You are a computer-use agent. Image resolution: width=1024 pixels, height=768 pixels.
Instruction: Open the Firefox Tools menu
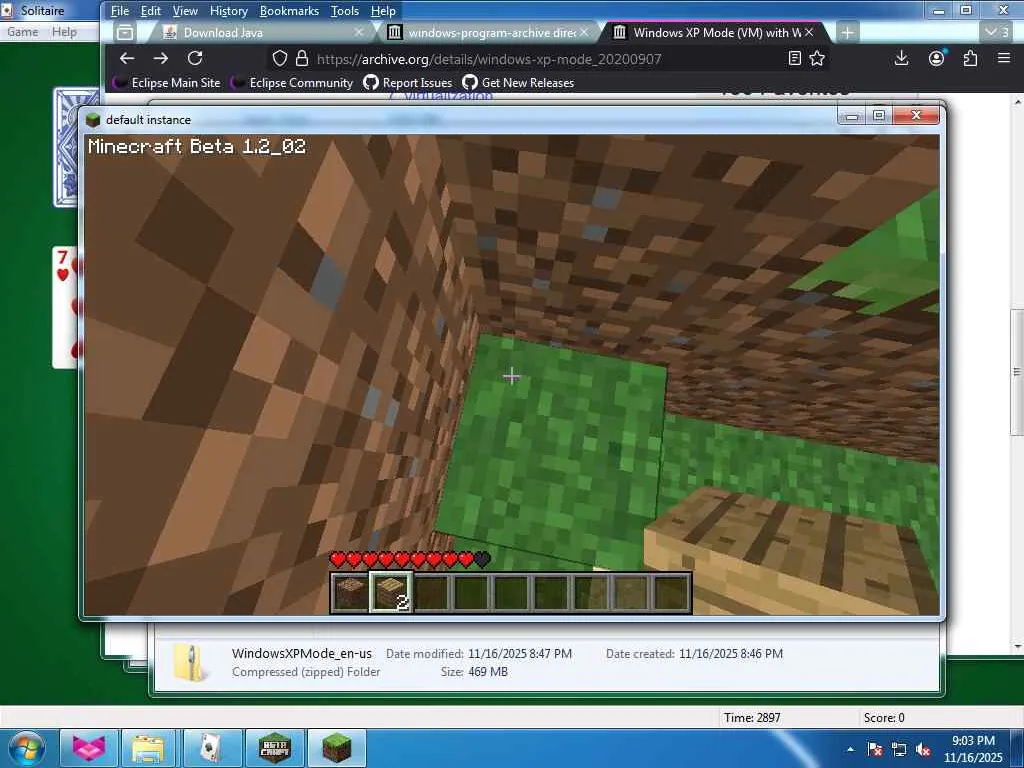tap(345, 11)
